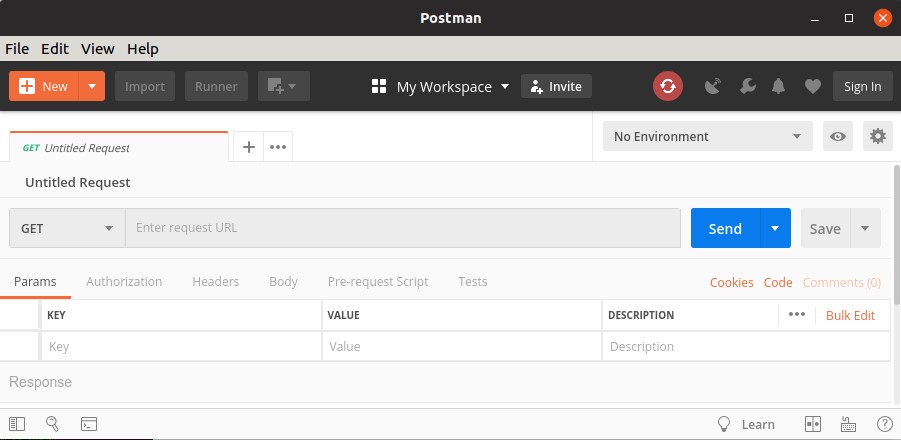Viewport: 901px width, 440px height.
Task: Click the Response label text
Action: [x=40, y=382]
